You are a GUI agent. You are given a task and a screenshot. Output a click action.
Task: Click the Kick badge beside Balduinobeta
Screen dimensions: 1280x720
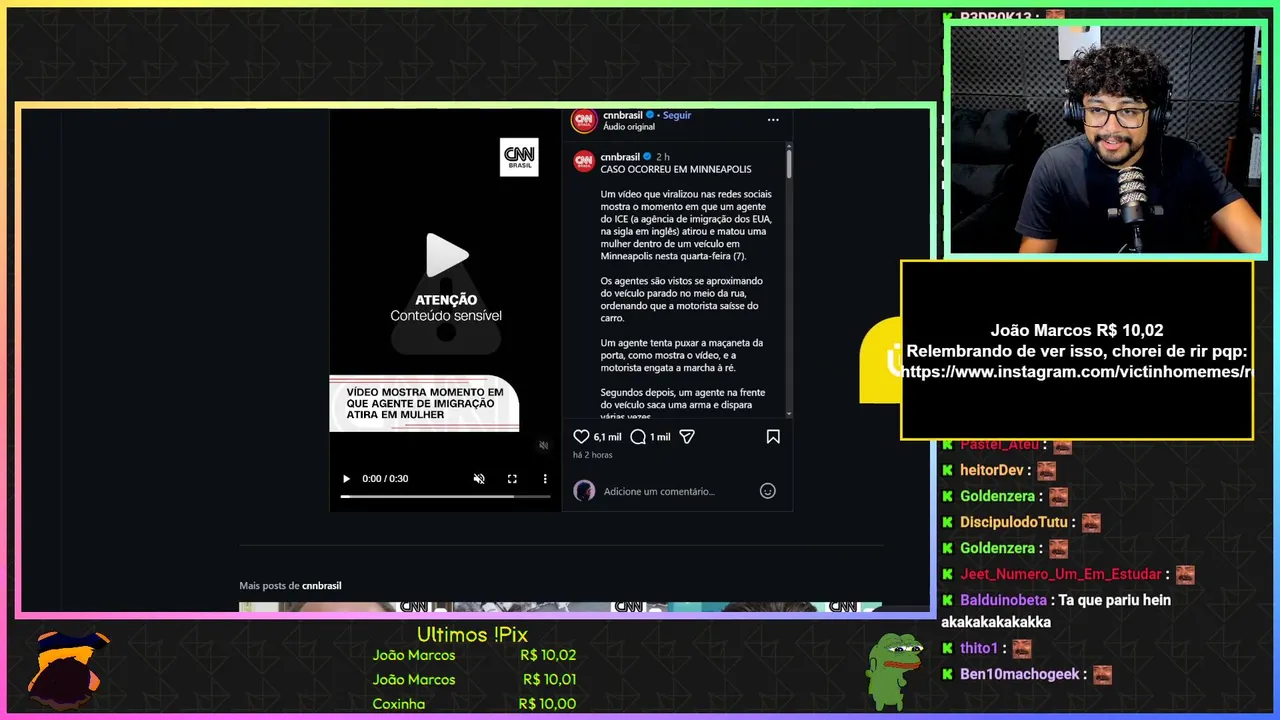(x=947, y=600)
